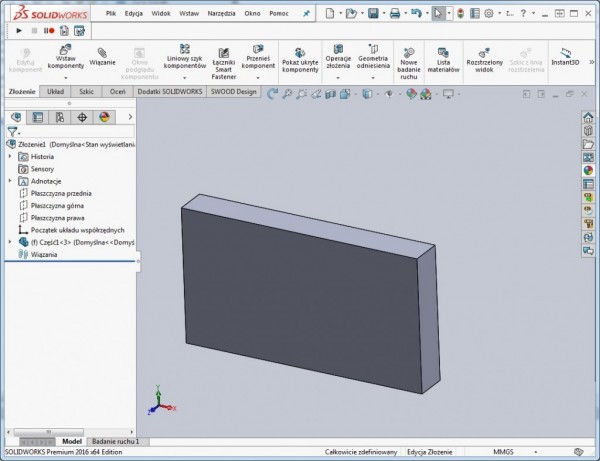Viewport: 600px width, 461px height.
Task: Click the Rebuild traffic light icon
Action: click(460, 14)
